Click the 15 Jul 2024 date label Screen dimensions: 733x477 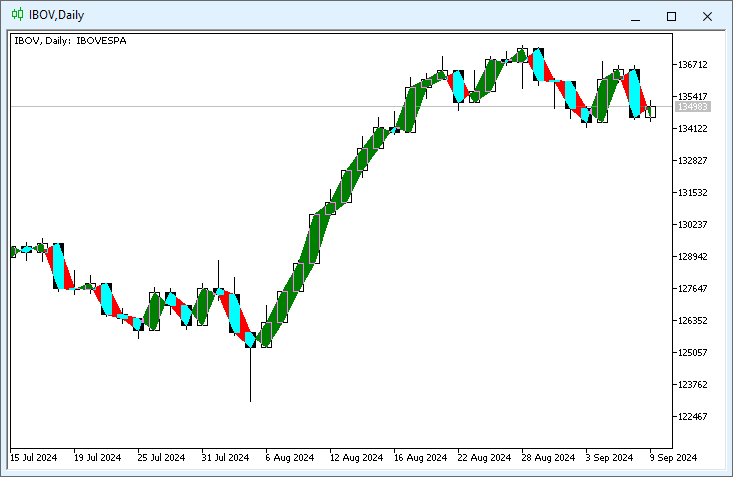pyautogui.click(x=34, y=457)
